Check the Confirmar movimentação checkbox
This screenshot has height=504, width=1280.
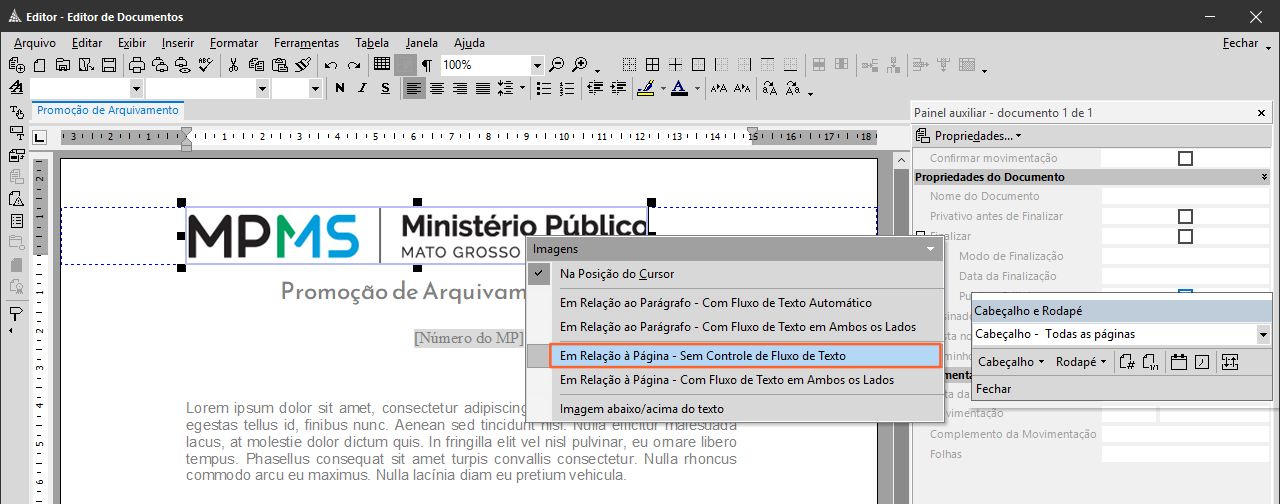(x=1186, y=158)
